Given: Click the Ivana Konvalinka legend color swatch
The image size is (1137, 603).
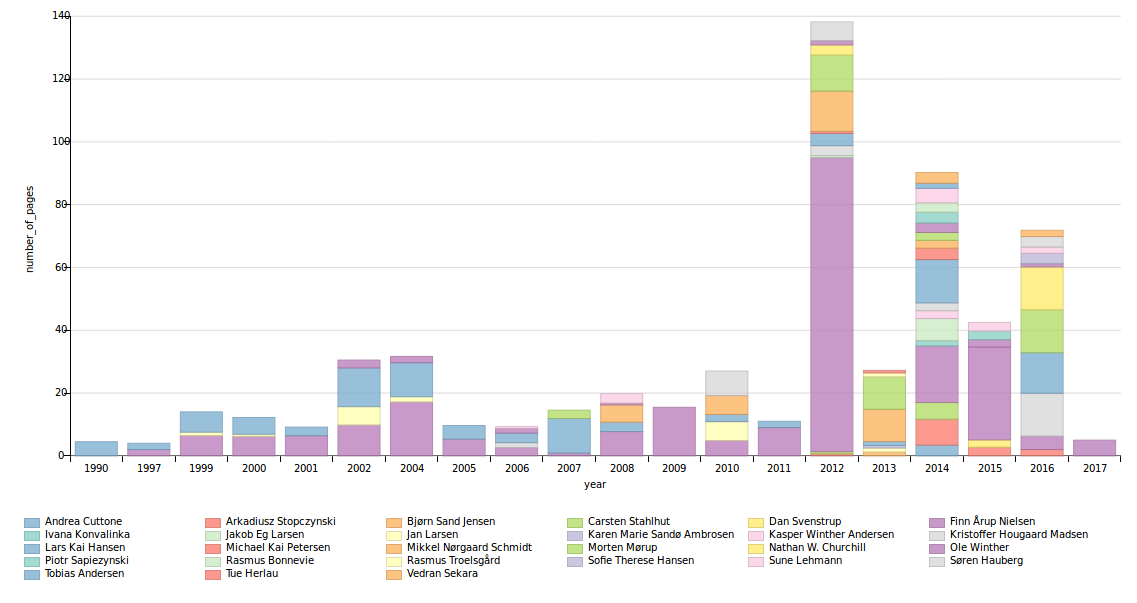Looking at the screenshot, I should point(31,536).
